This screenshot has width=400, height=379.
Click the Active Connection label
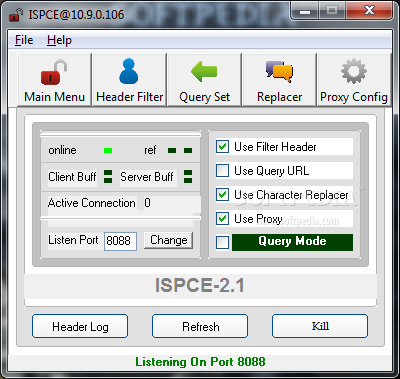click(92, 203)
